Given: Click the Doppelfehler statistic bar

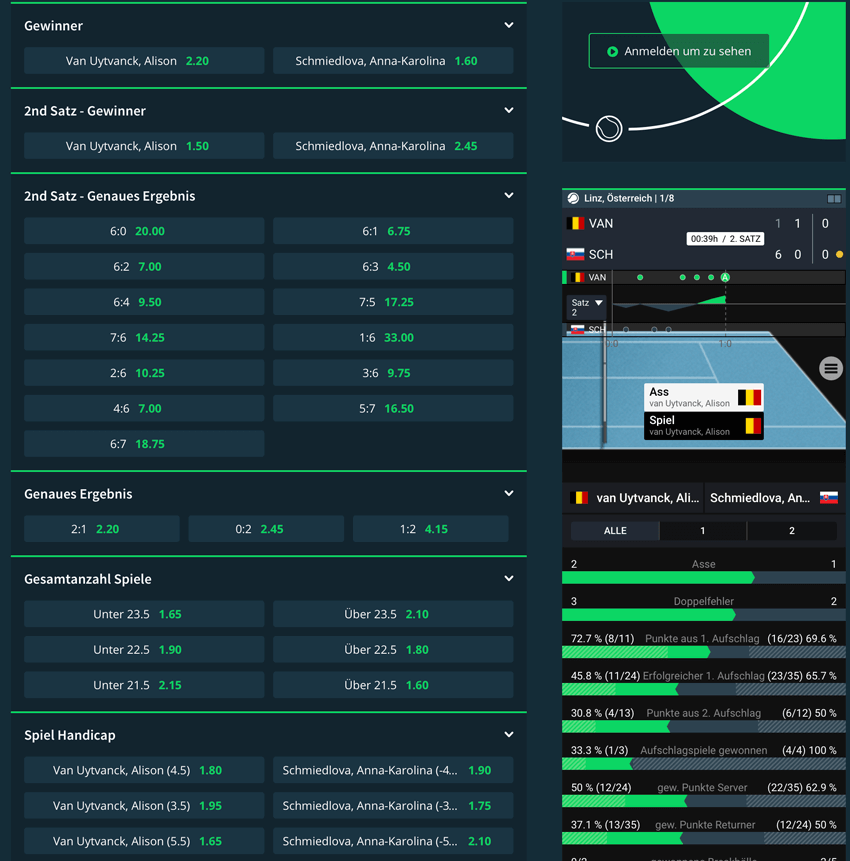Looking at the screenshot, I should click(703, 615).
